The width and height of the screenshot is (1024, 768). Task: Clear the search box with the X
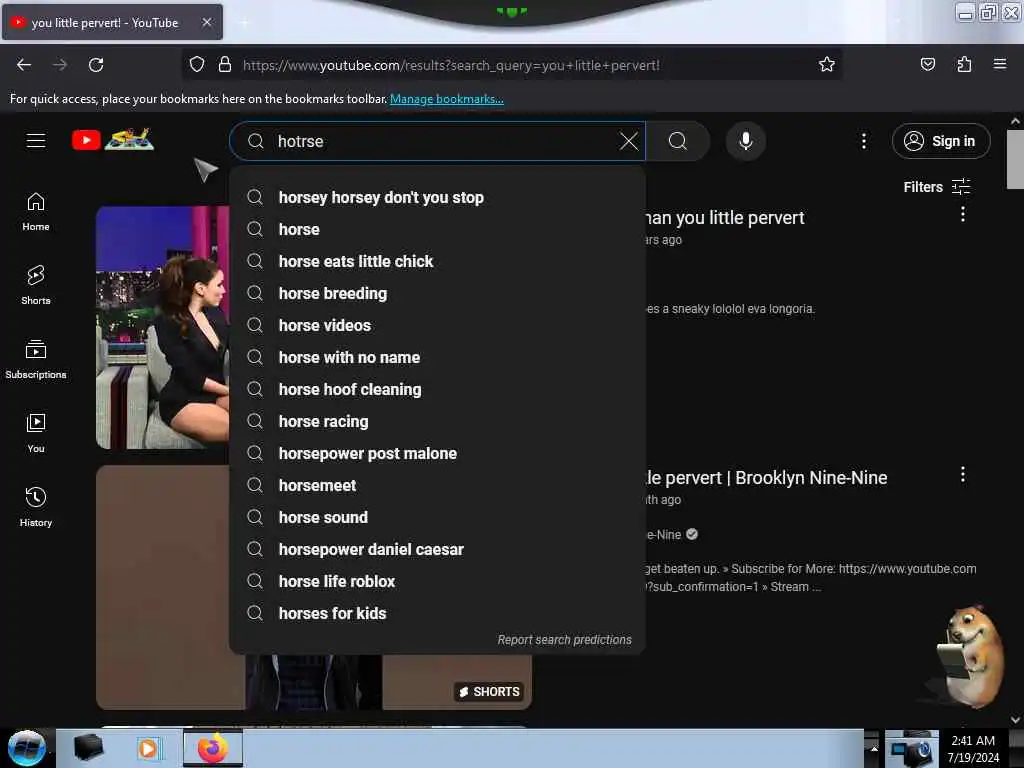tap(628, 141)
